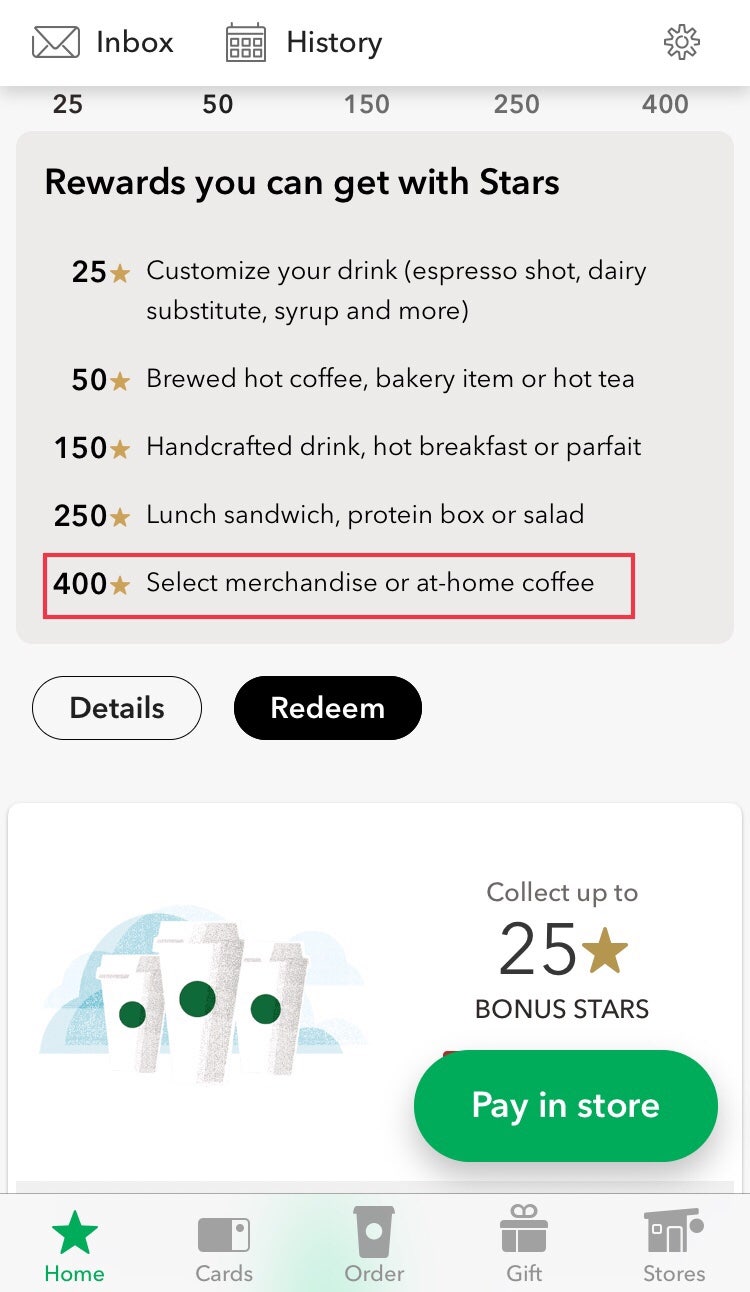Open the Stores building icon
This screenshot has height=1292, width=750.
point(673,1232)
